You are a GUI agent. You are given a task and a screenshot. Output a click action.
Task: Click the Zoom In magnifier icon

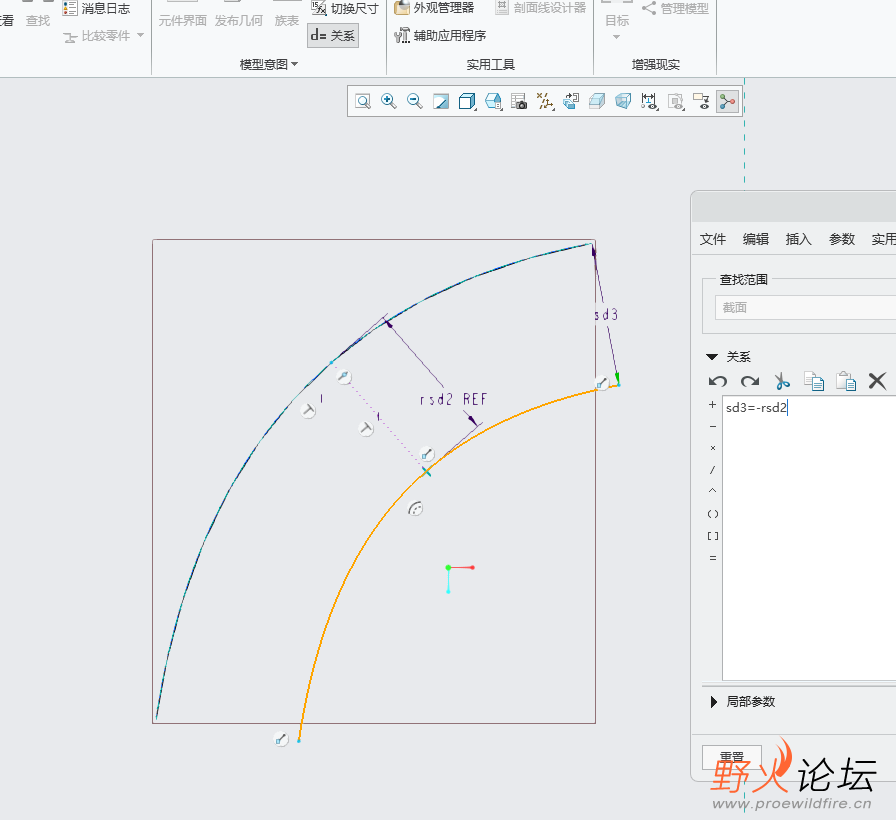tap(389, 102)
